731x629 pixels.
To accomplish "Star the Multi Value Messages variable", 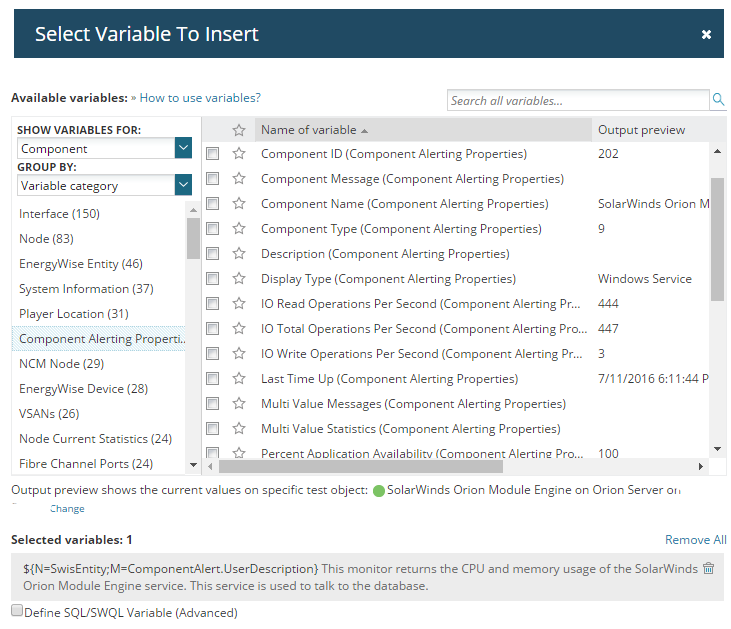I will pos(239,404).
